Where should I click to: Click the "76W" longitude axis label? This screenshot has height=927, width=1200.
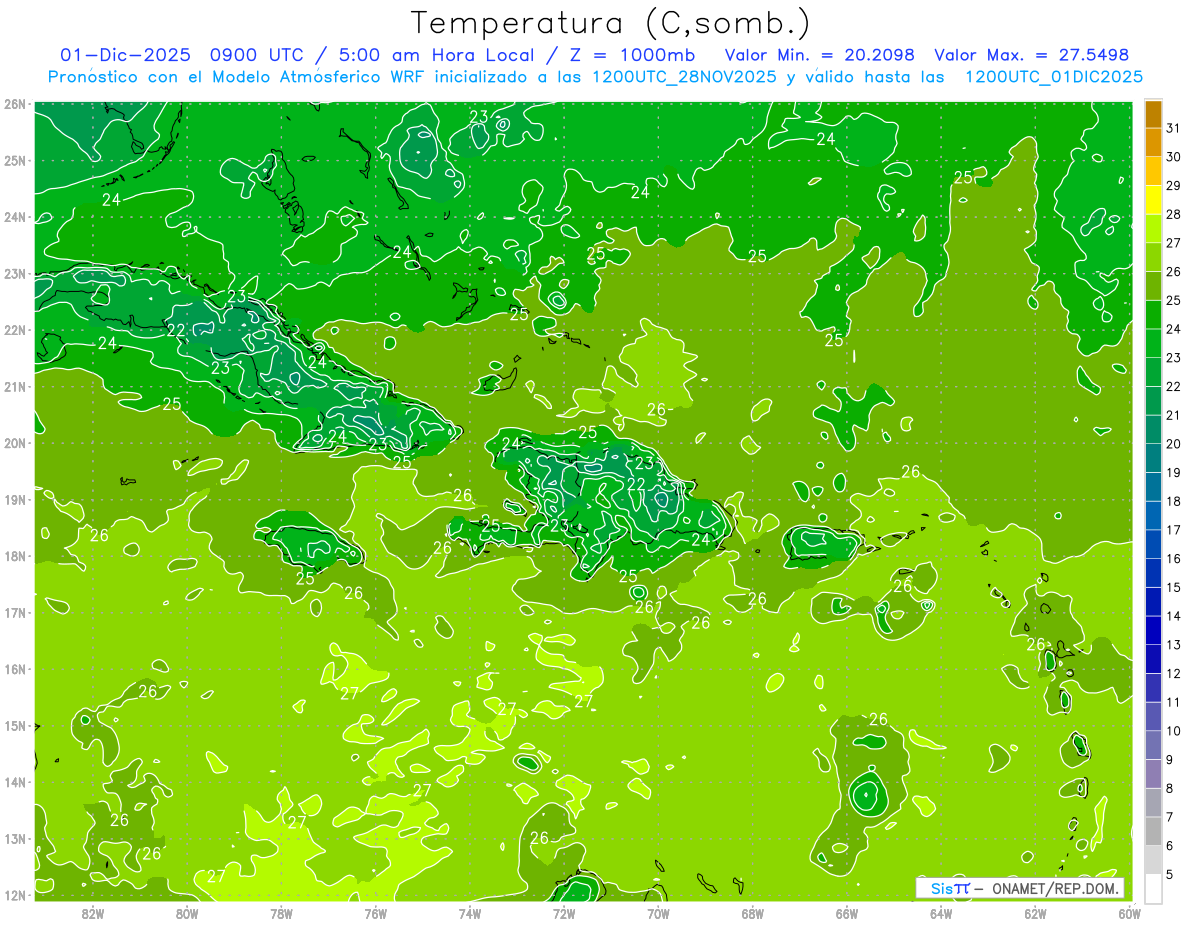pyautogui.click(x=376, y=913)
